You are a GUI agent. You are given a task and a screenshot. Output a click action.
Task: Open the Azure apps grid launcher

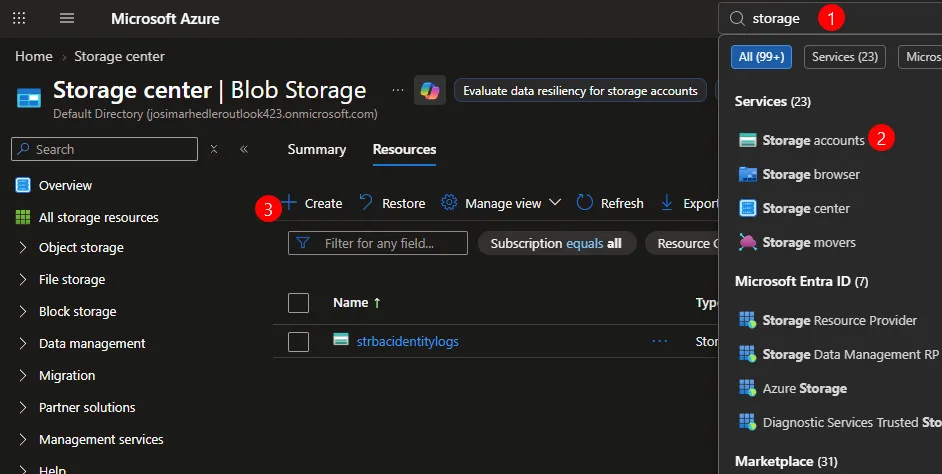19,18
